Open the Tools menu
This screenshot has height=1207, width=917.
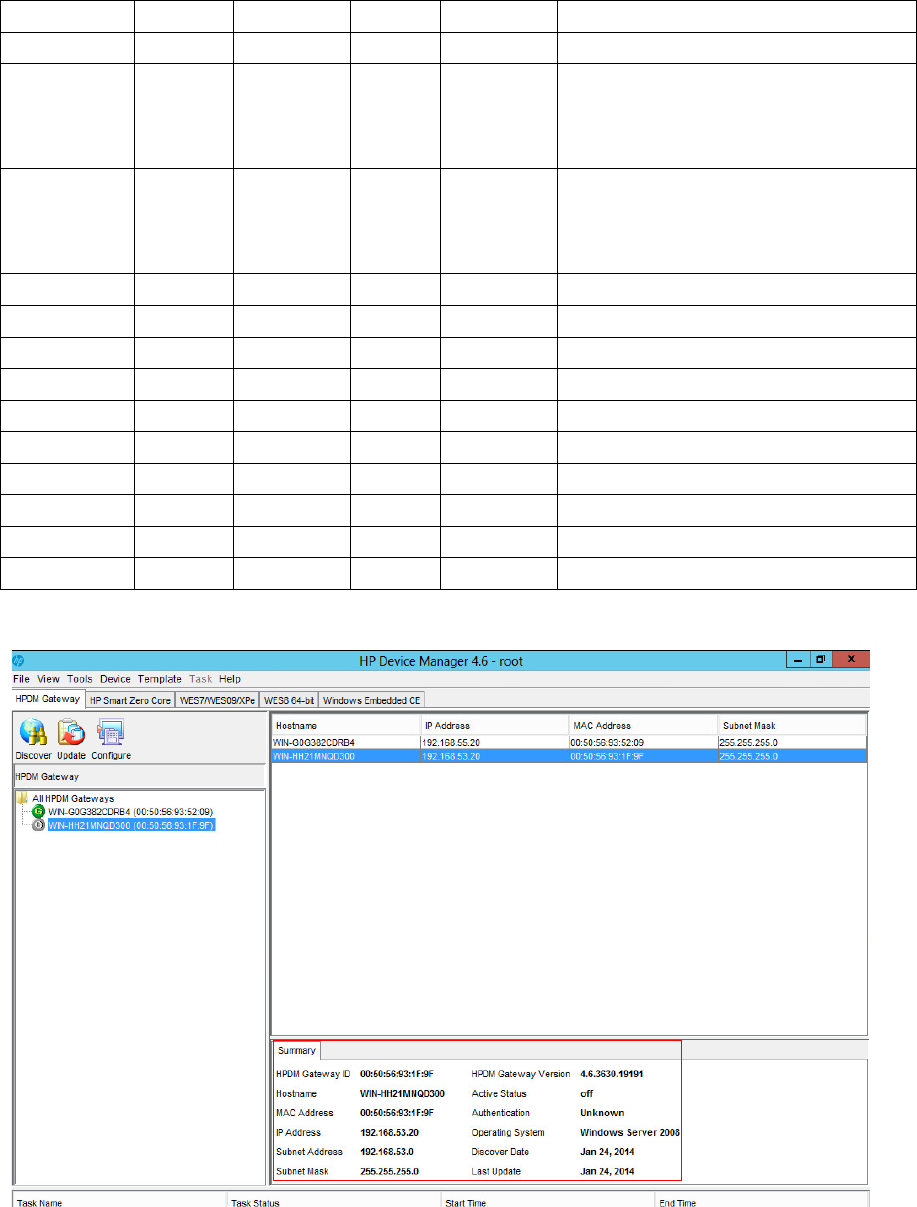coord(80,679)
